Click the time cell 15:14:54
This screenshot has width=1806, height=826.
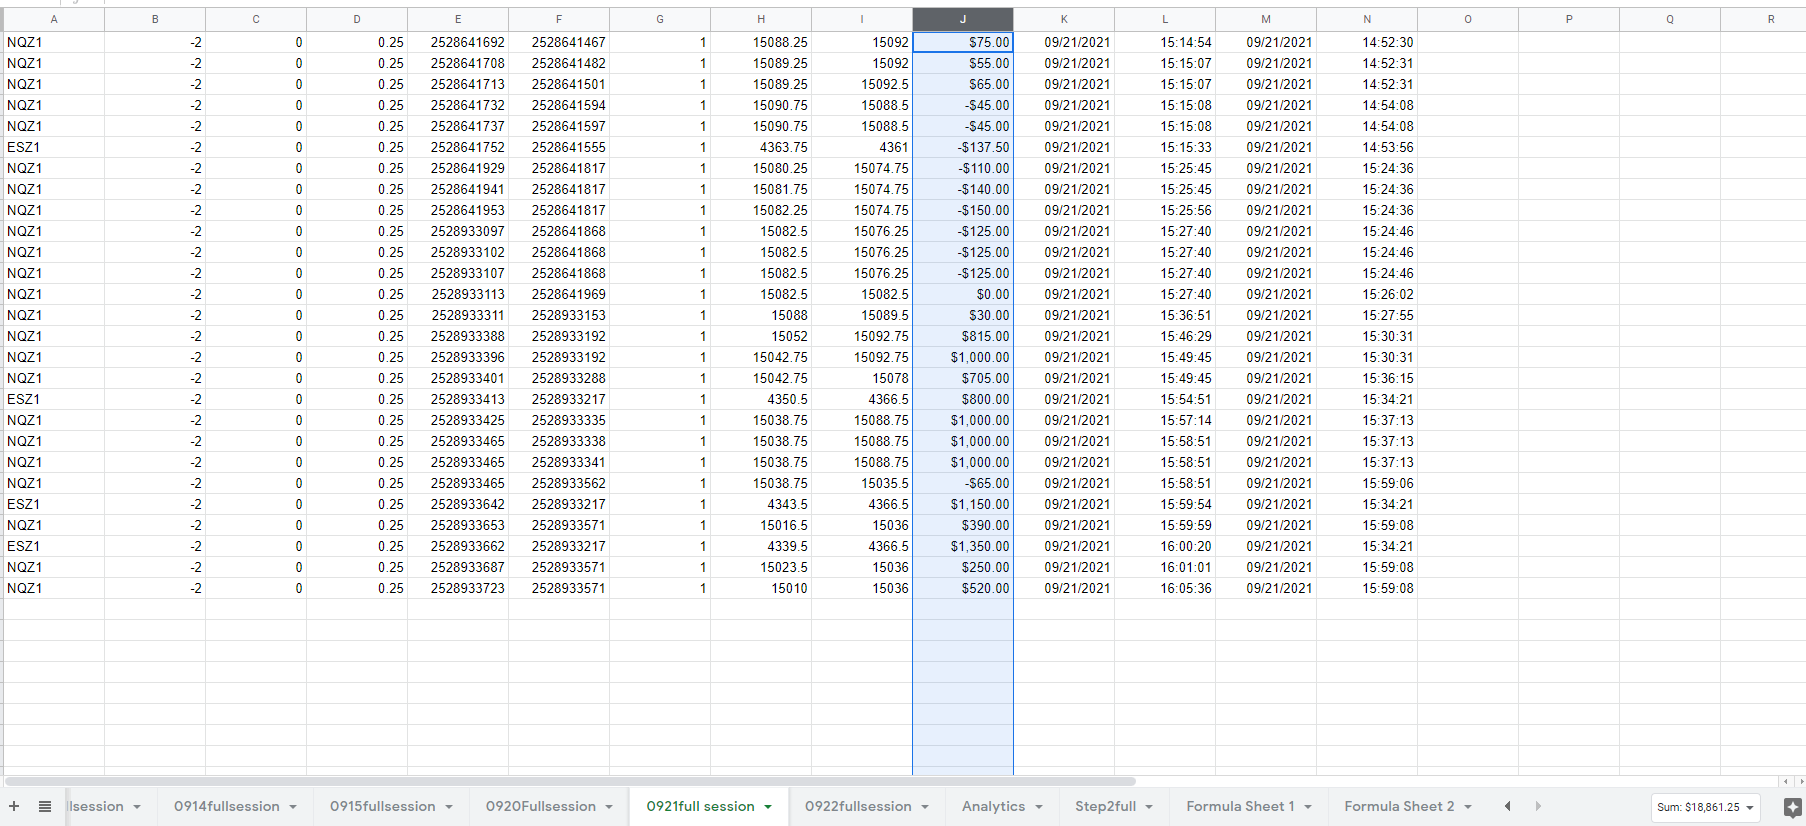1165,42
